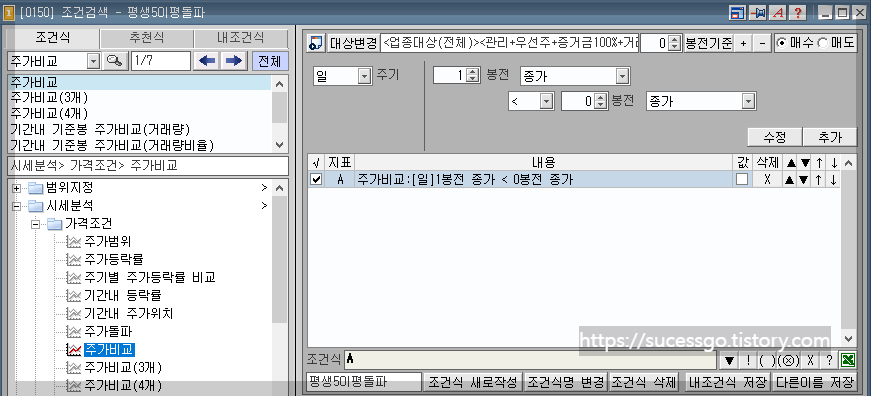Delete condition A with the X in its row
This screenshot has height=396, width=871.
pos(767,179)
